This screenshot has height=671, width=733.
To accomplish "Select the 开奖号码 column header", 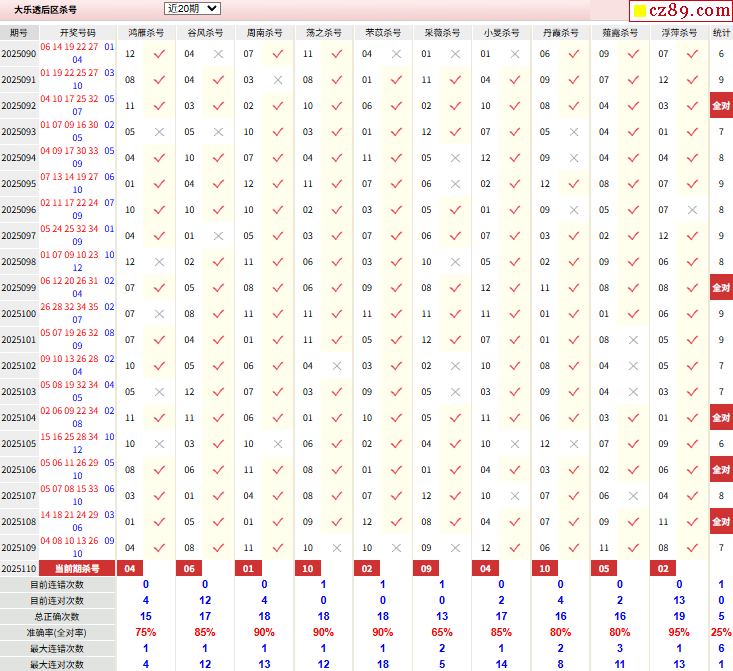I will [78, 33].
